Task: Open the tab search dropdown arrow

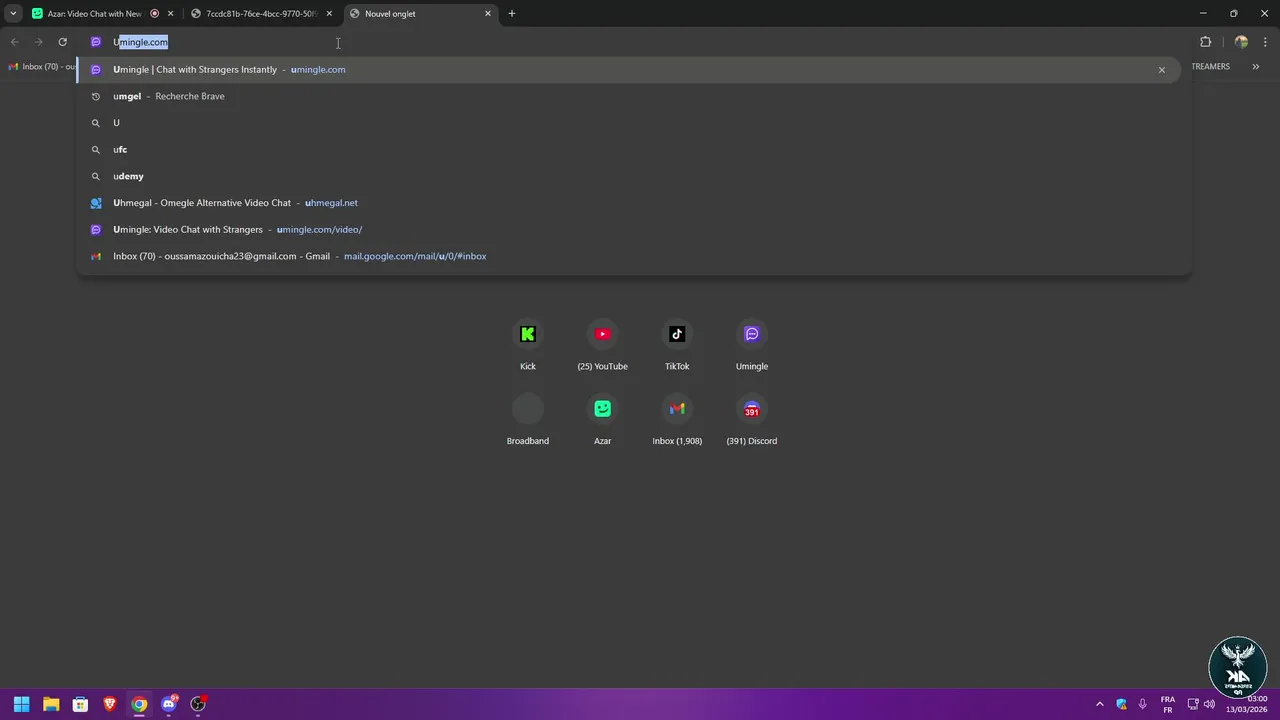Action: click(x=13, y=14)
